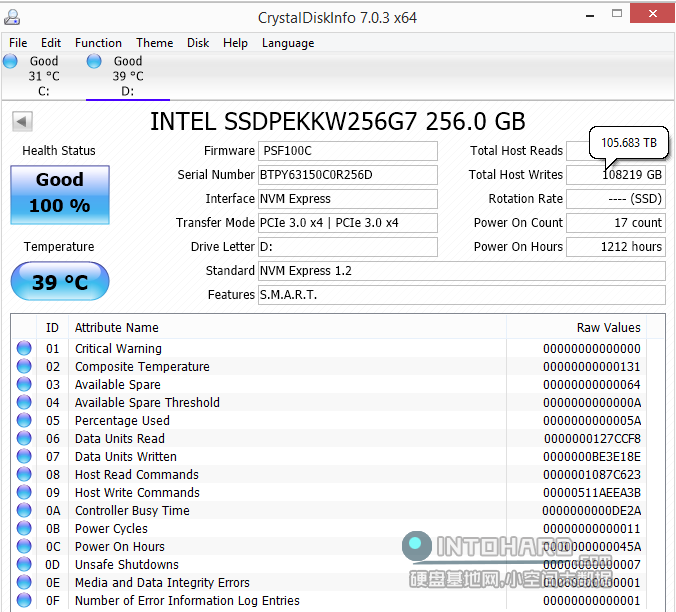
Task: Click the blue status orb for drive D:
Action: (94, 61)
